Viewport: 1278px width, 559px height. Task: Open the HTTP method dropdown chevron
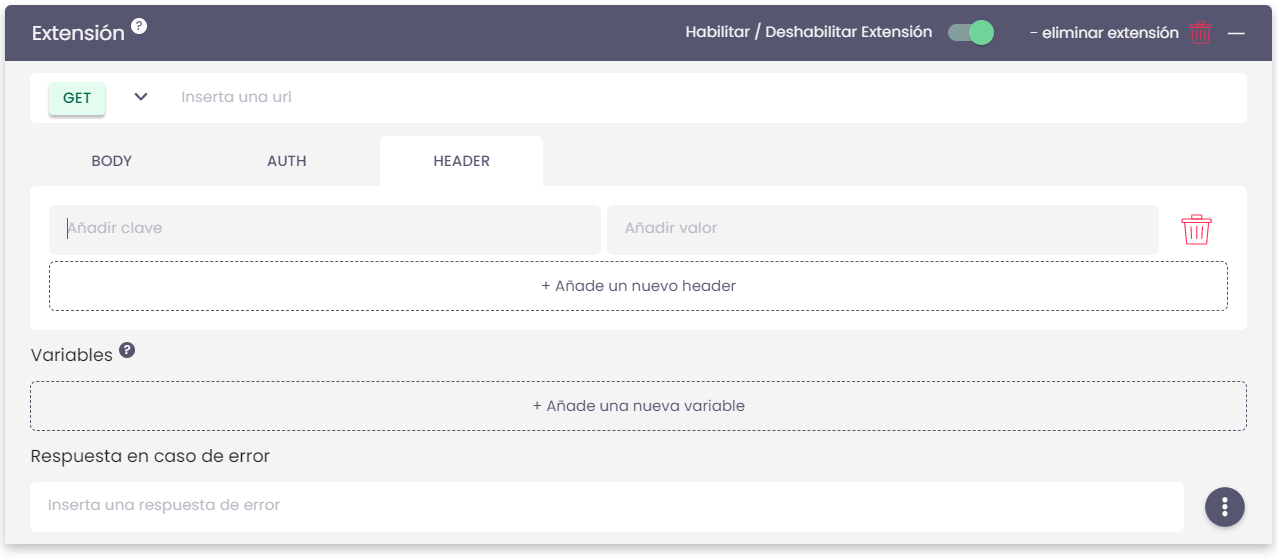point(141,97)
